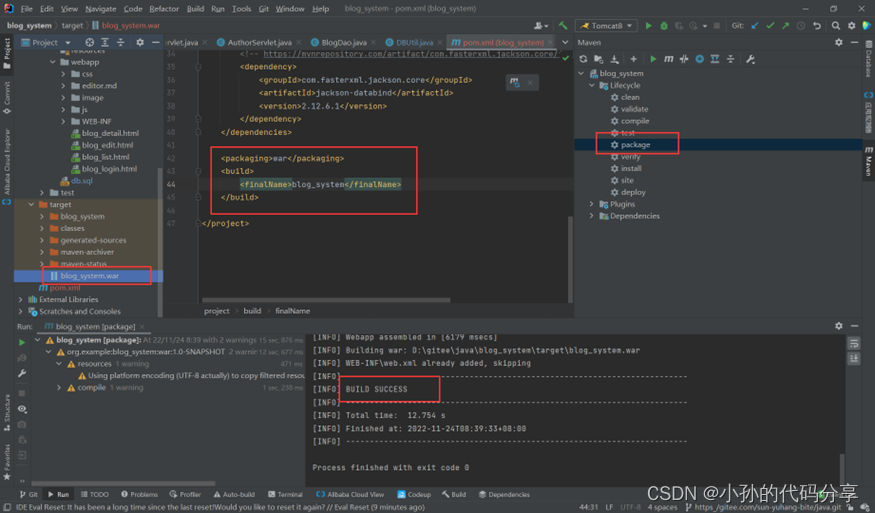Select opened file target icon in Project panel
Screen dimensions: 875x513
89,42
